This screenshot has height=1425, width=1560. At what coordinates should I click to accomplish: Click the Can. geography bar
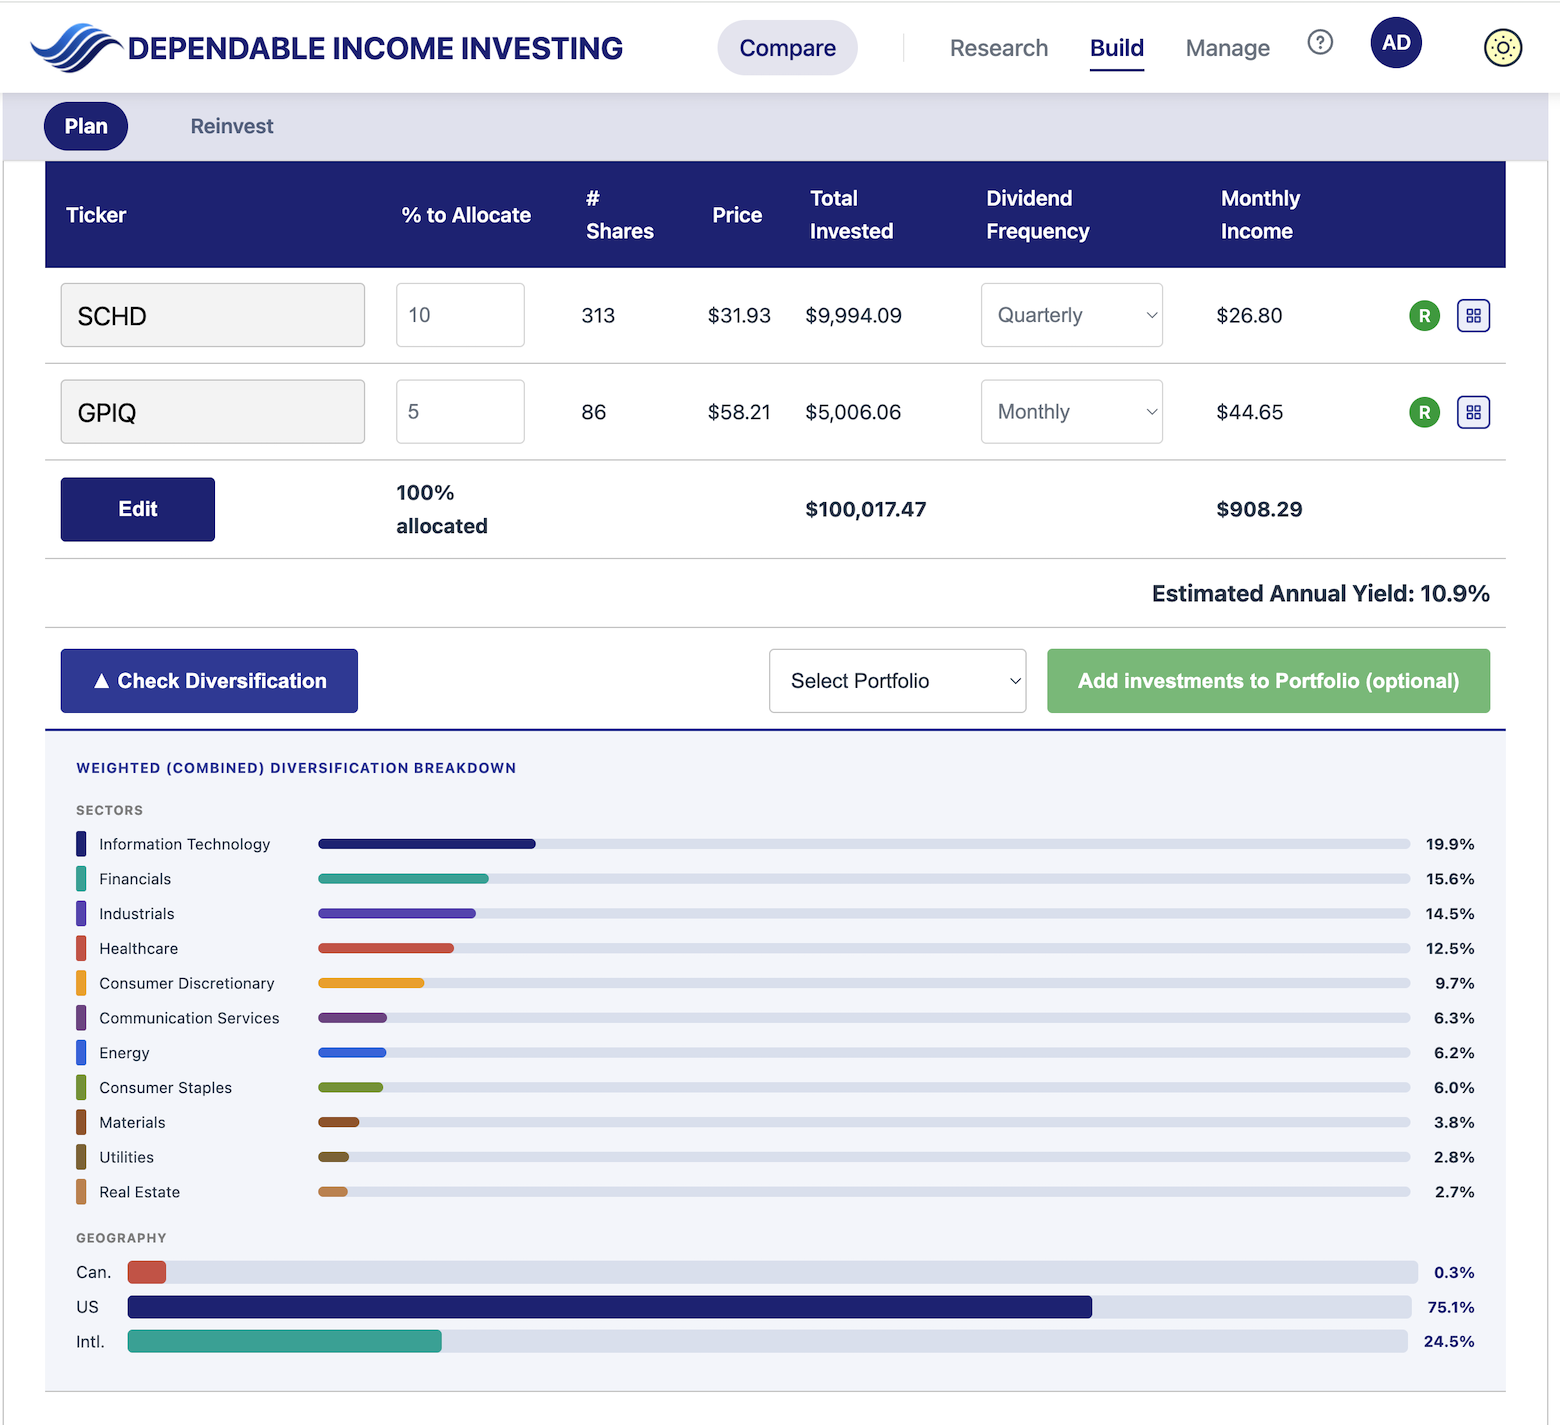point(773,1272)
